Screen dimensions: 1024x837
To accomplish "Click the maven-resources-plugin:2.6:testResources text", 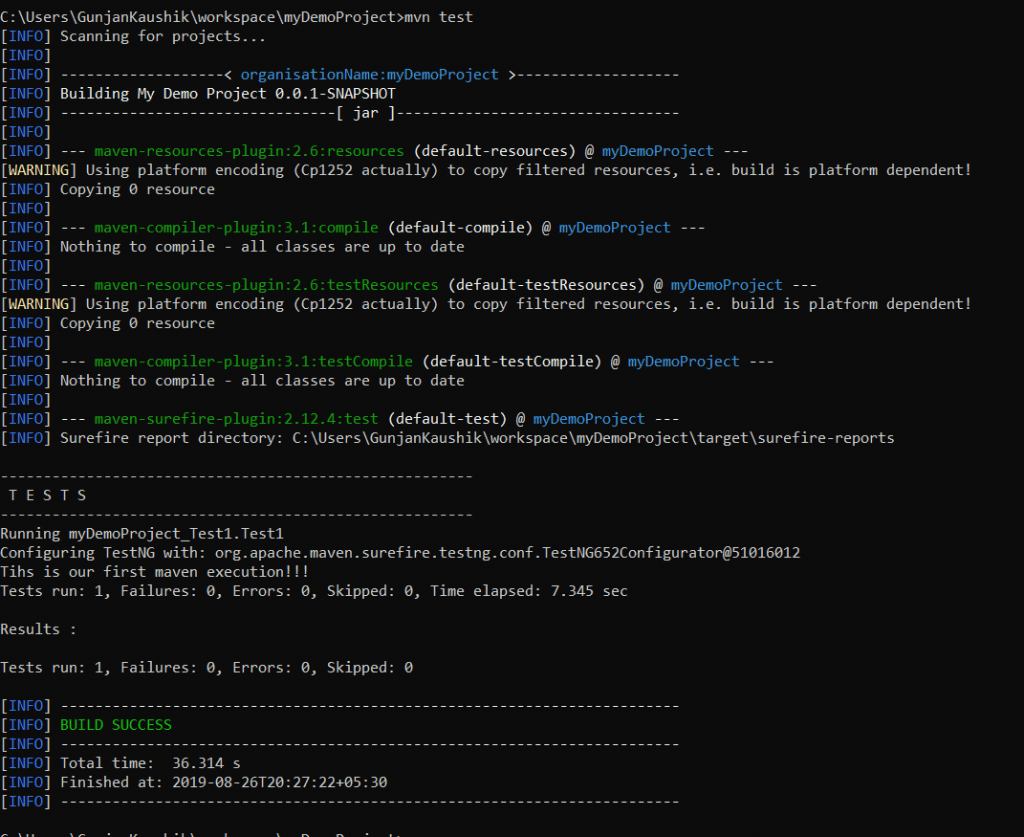I will 266,285.
